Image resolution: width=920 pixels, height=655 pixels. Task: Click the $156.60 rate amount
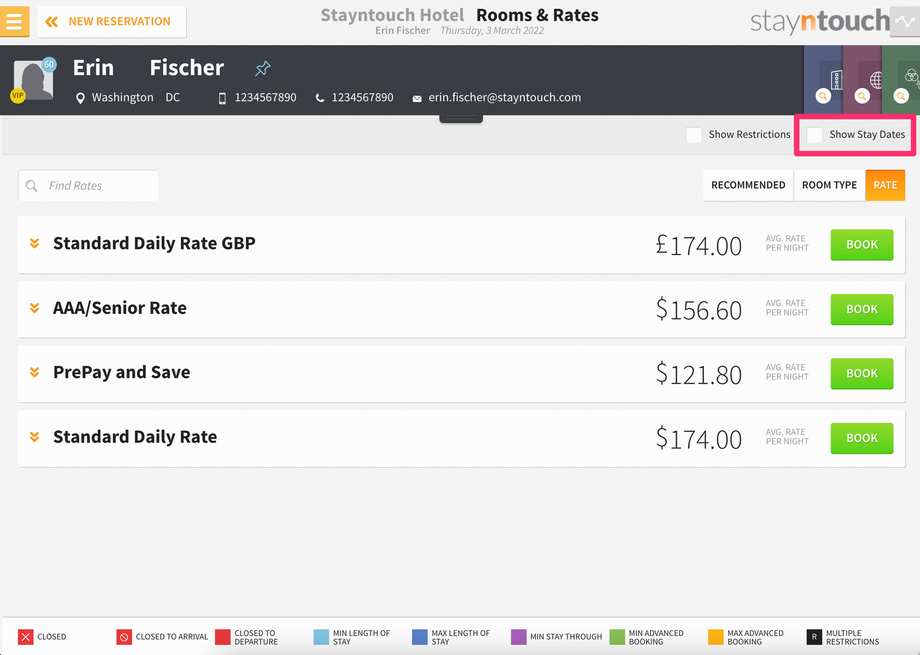pyautogui.click(x=699, y=310)
